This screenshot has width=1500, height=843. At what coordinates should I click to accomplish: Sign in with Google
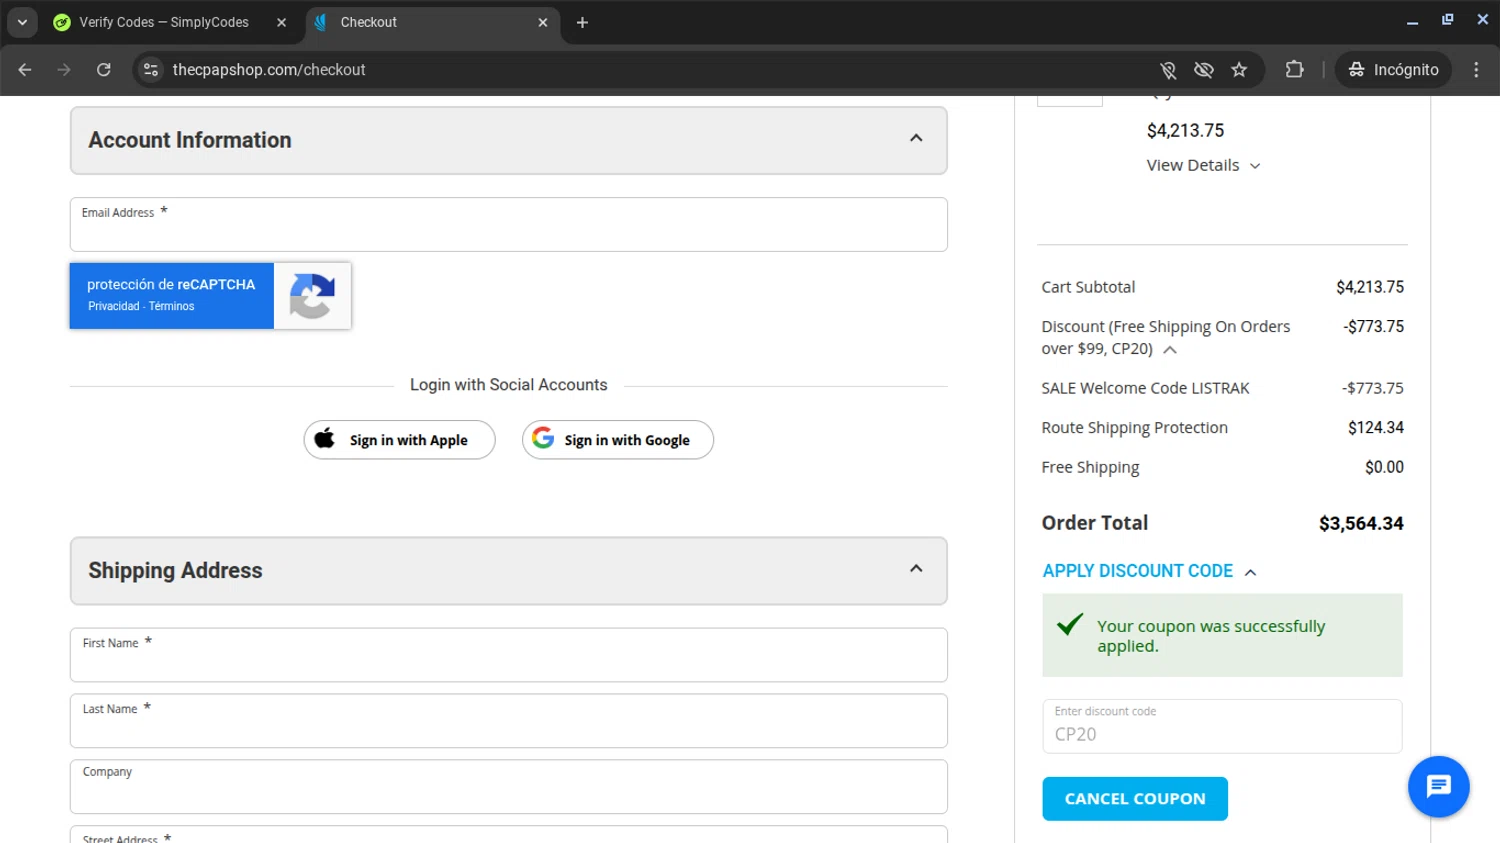coord(617,440)
